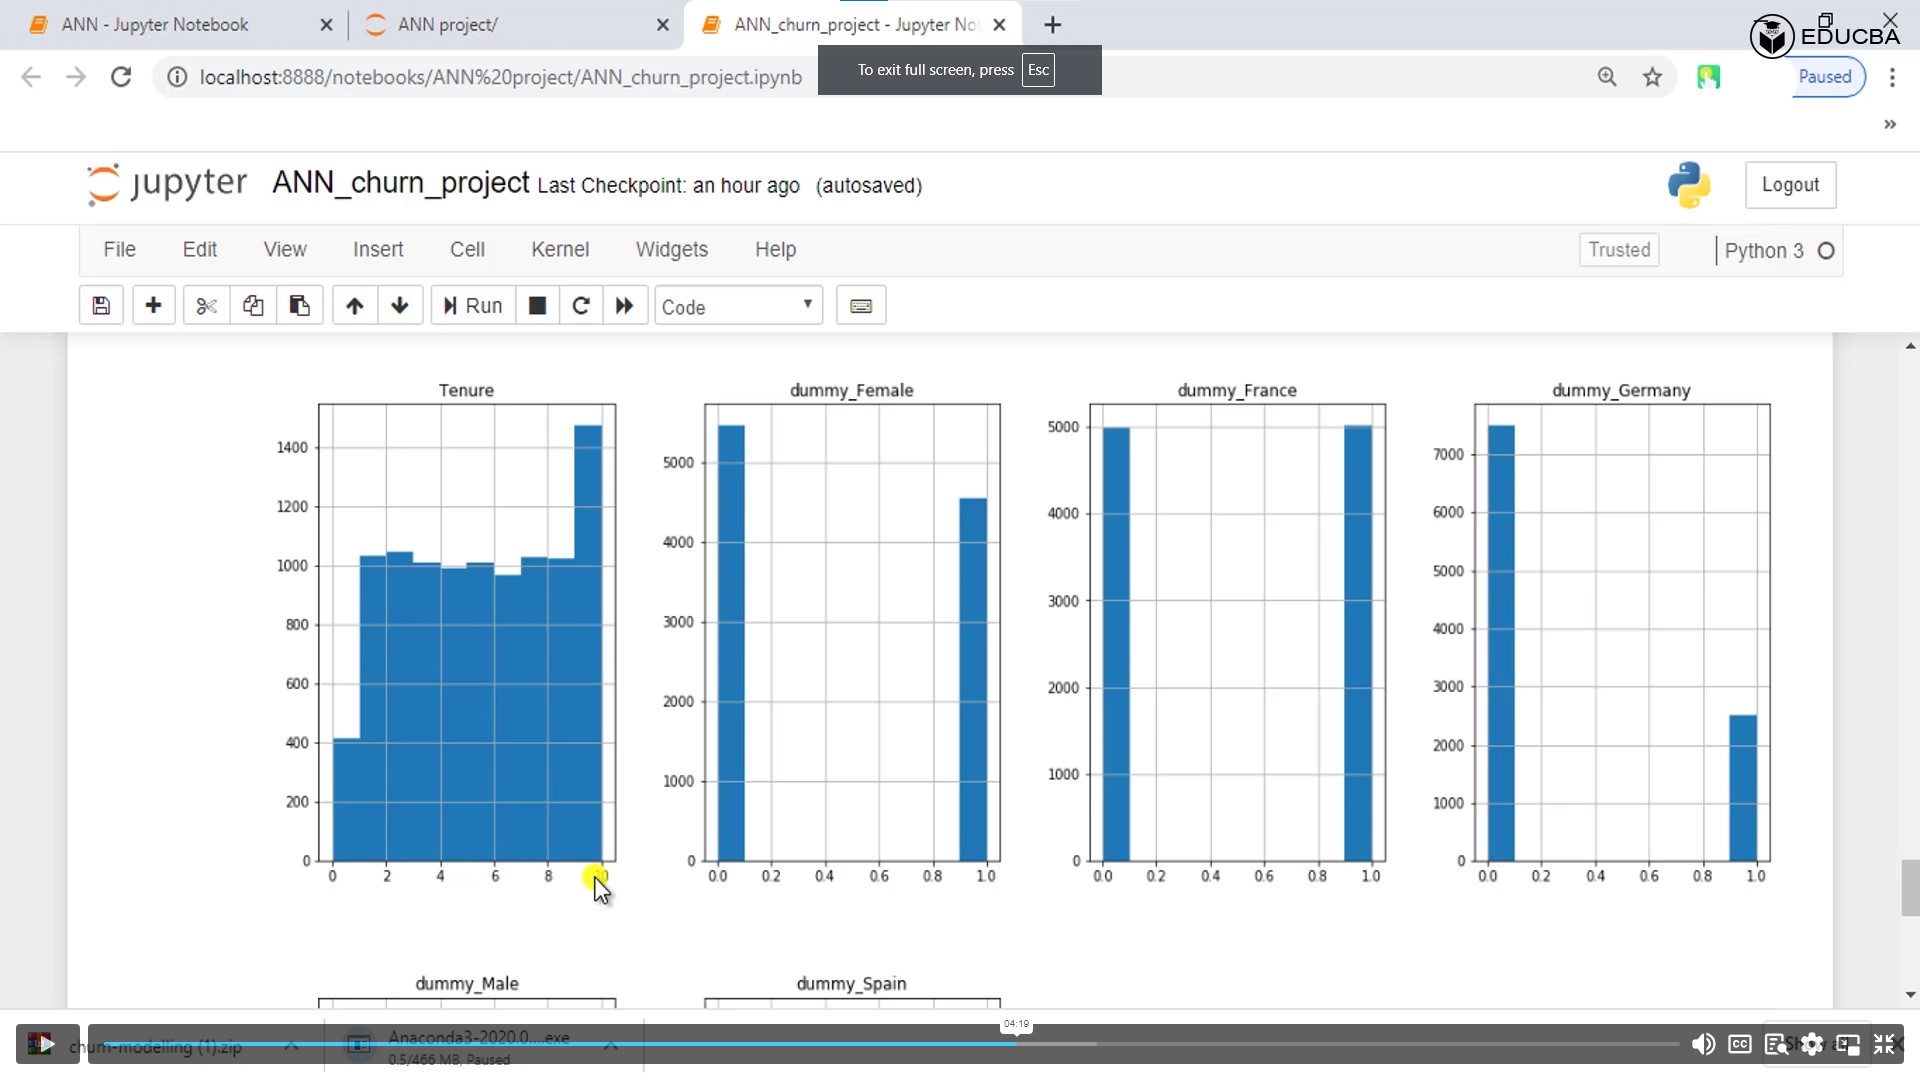Cut selected cells with the scissors icon

205,305
